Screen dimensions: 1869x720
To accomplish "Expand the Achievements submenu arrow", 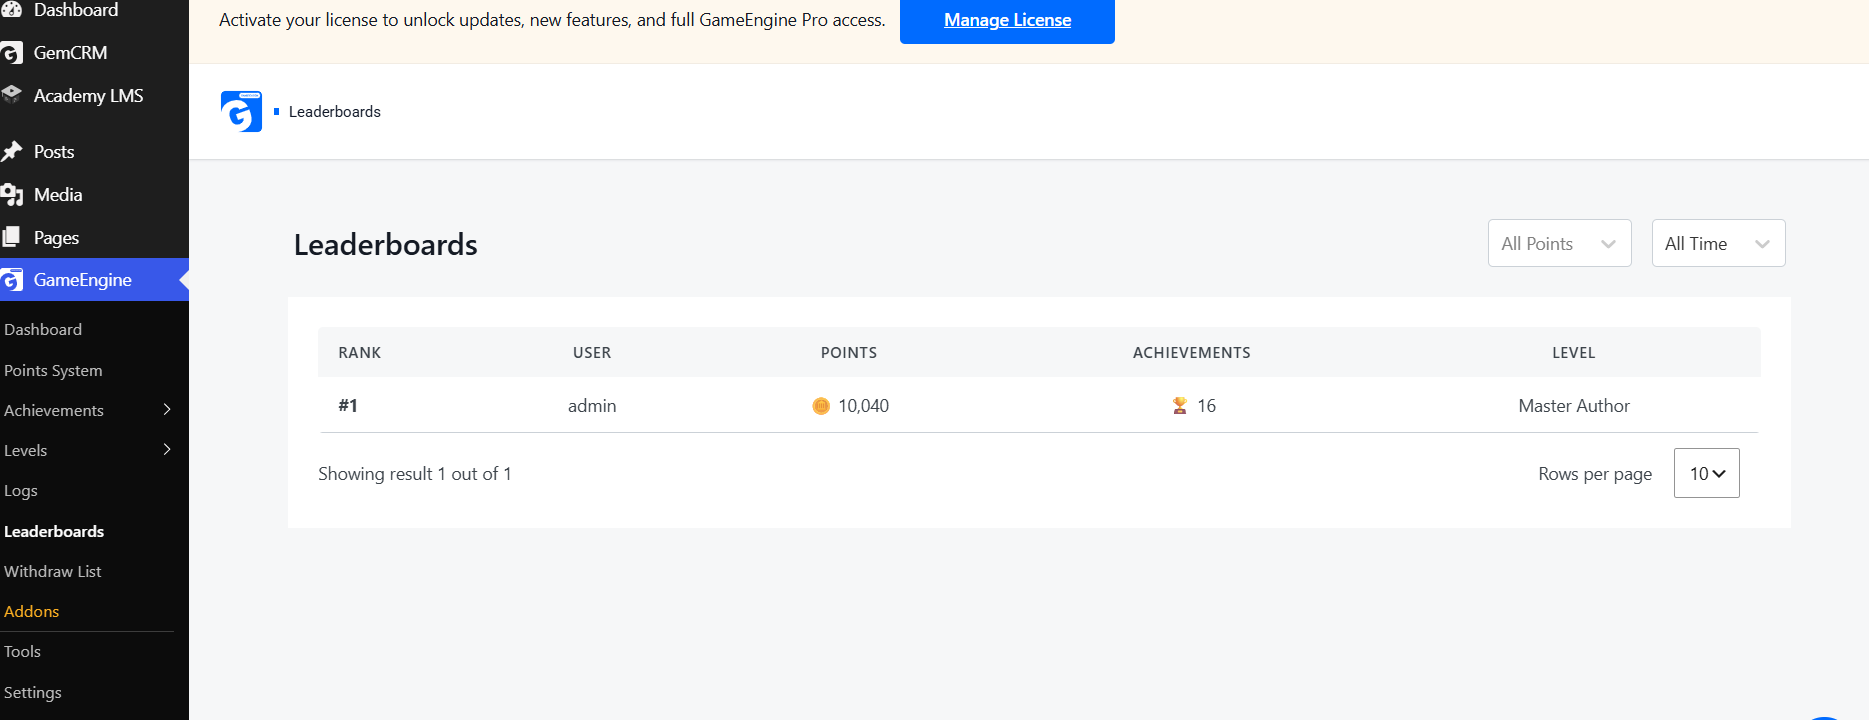I will (167, 409).
